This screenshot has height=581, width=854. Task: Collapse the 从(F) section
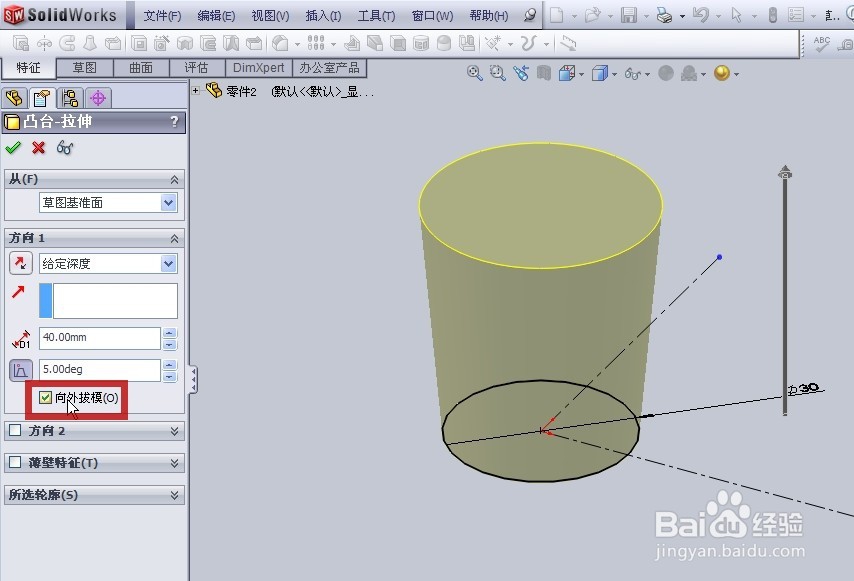click(174, 179)
